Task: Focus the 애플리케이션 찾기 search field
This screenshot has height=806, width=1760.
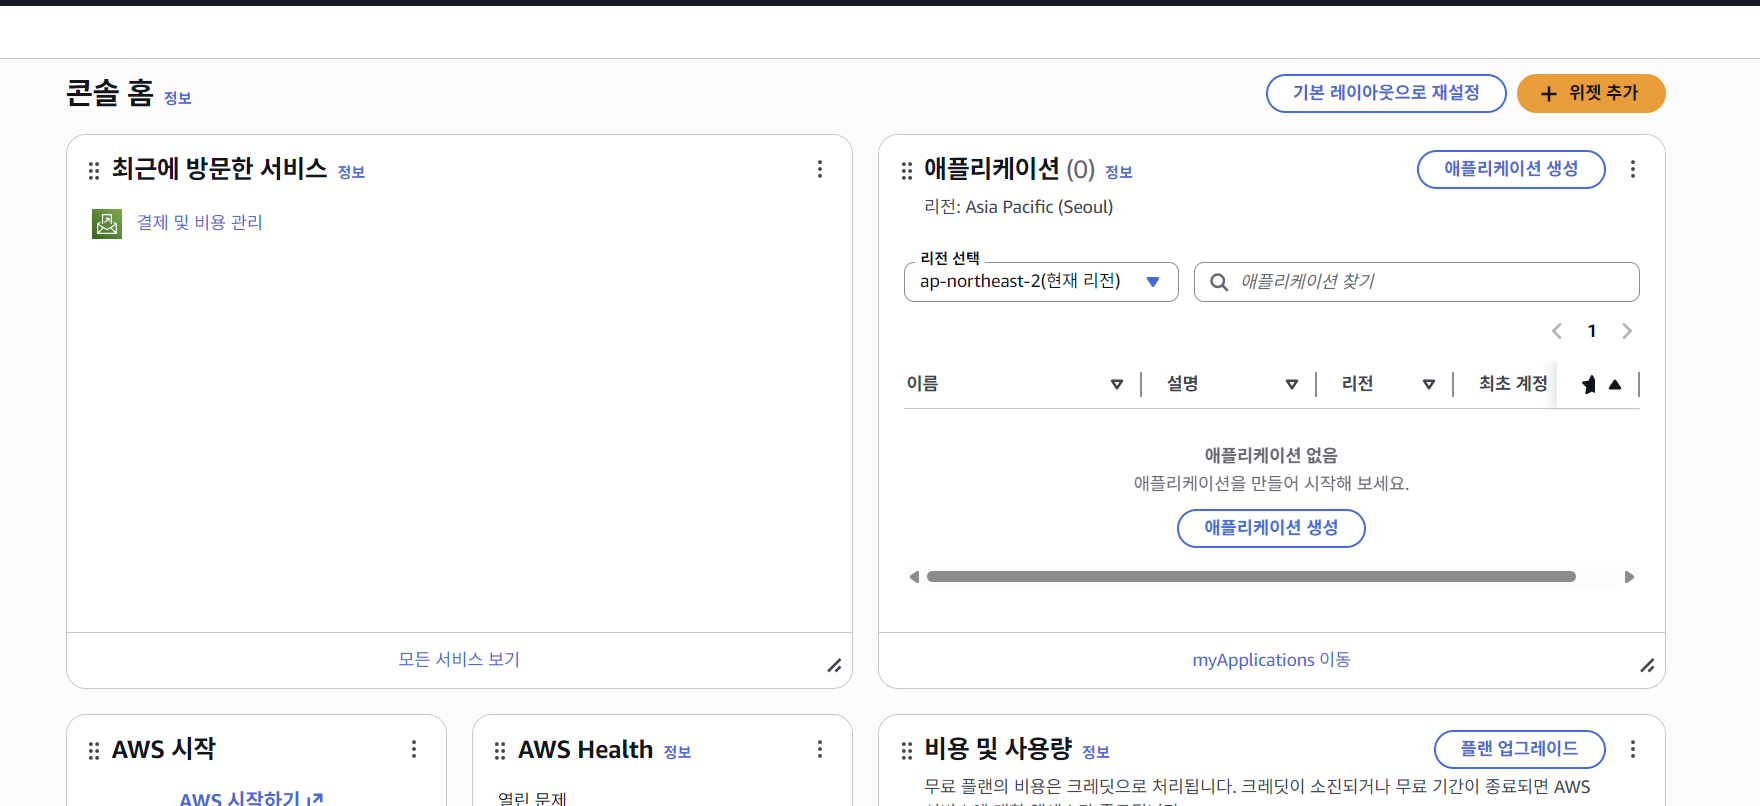Action: tap(1417, 282)
